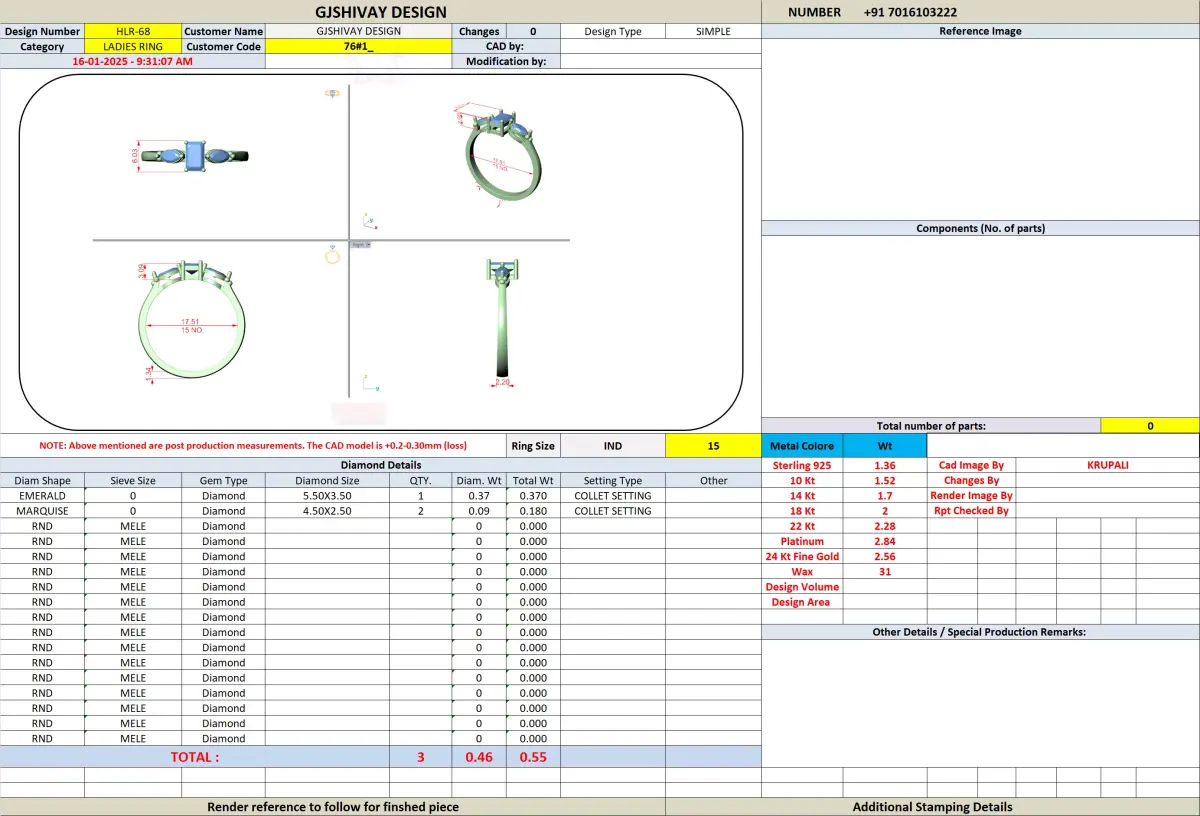
Task: Click the Changes value 0 cell
Action: pyautogui.click(x=533, y=31)
